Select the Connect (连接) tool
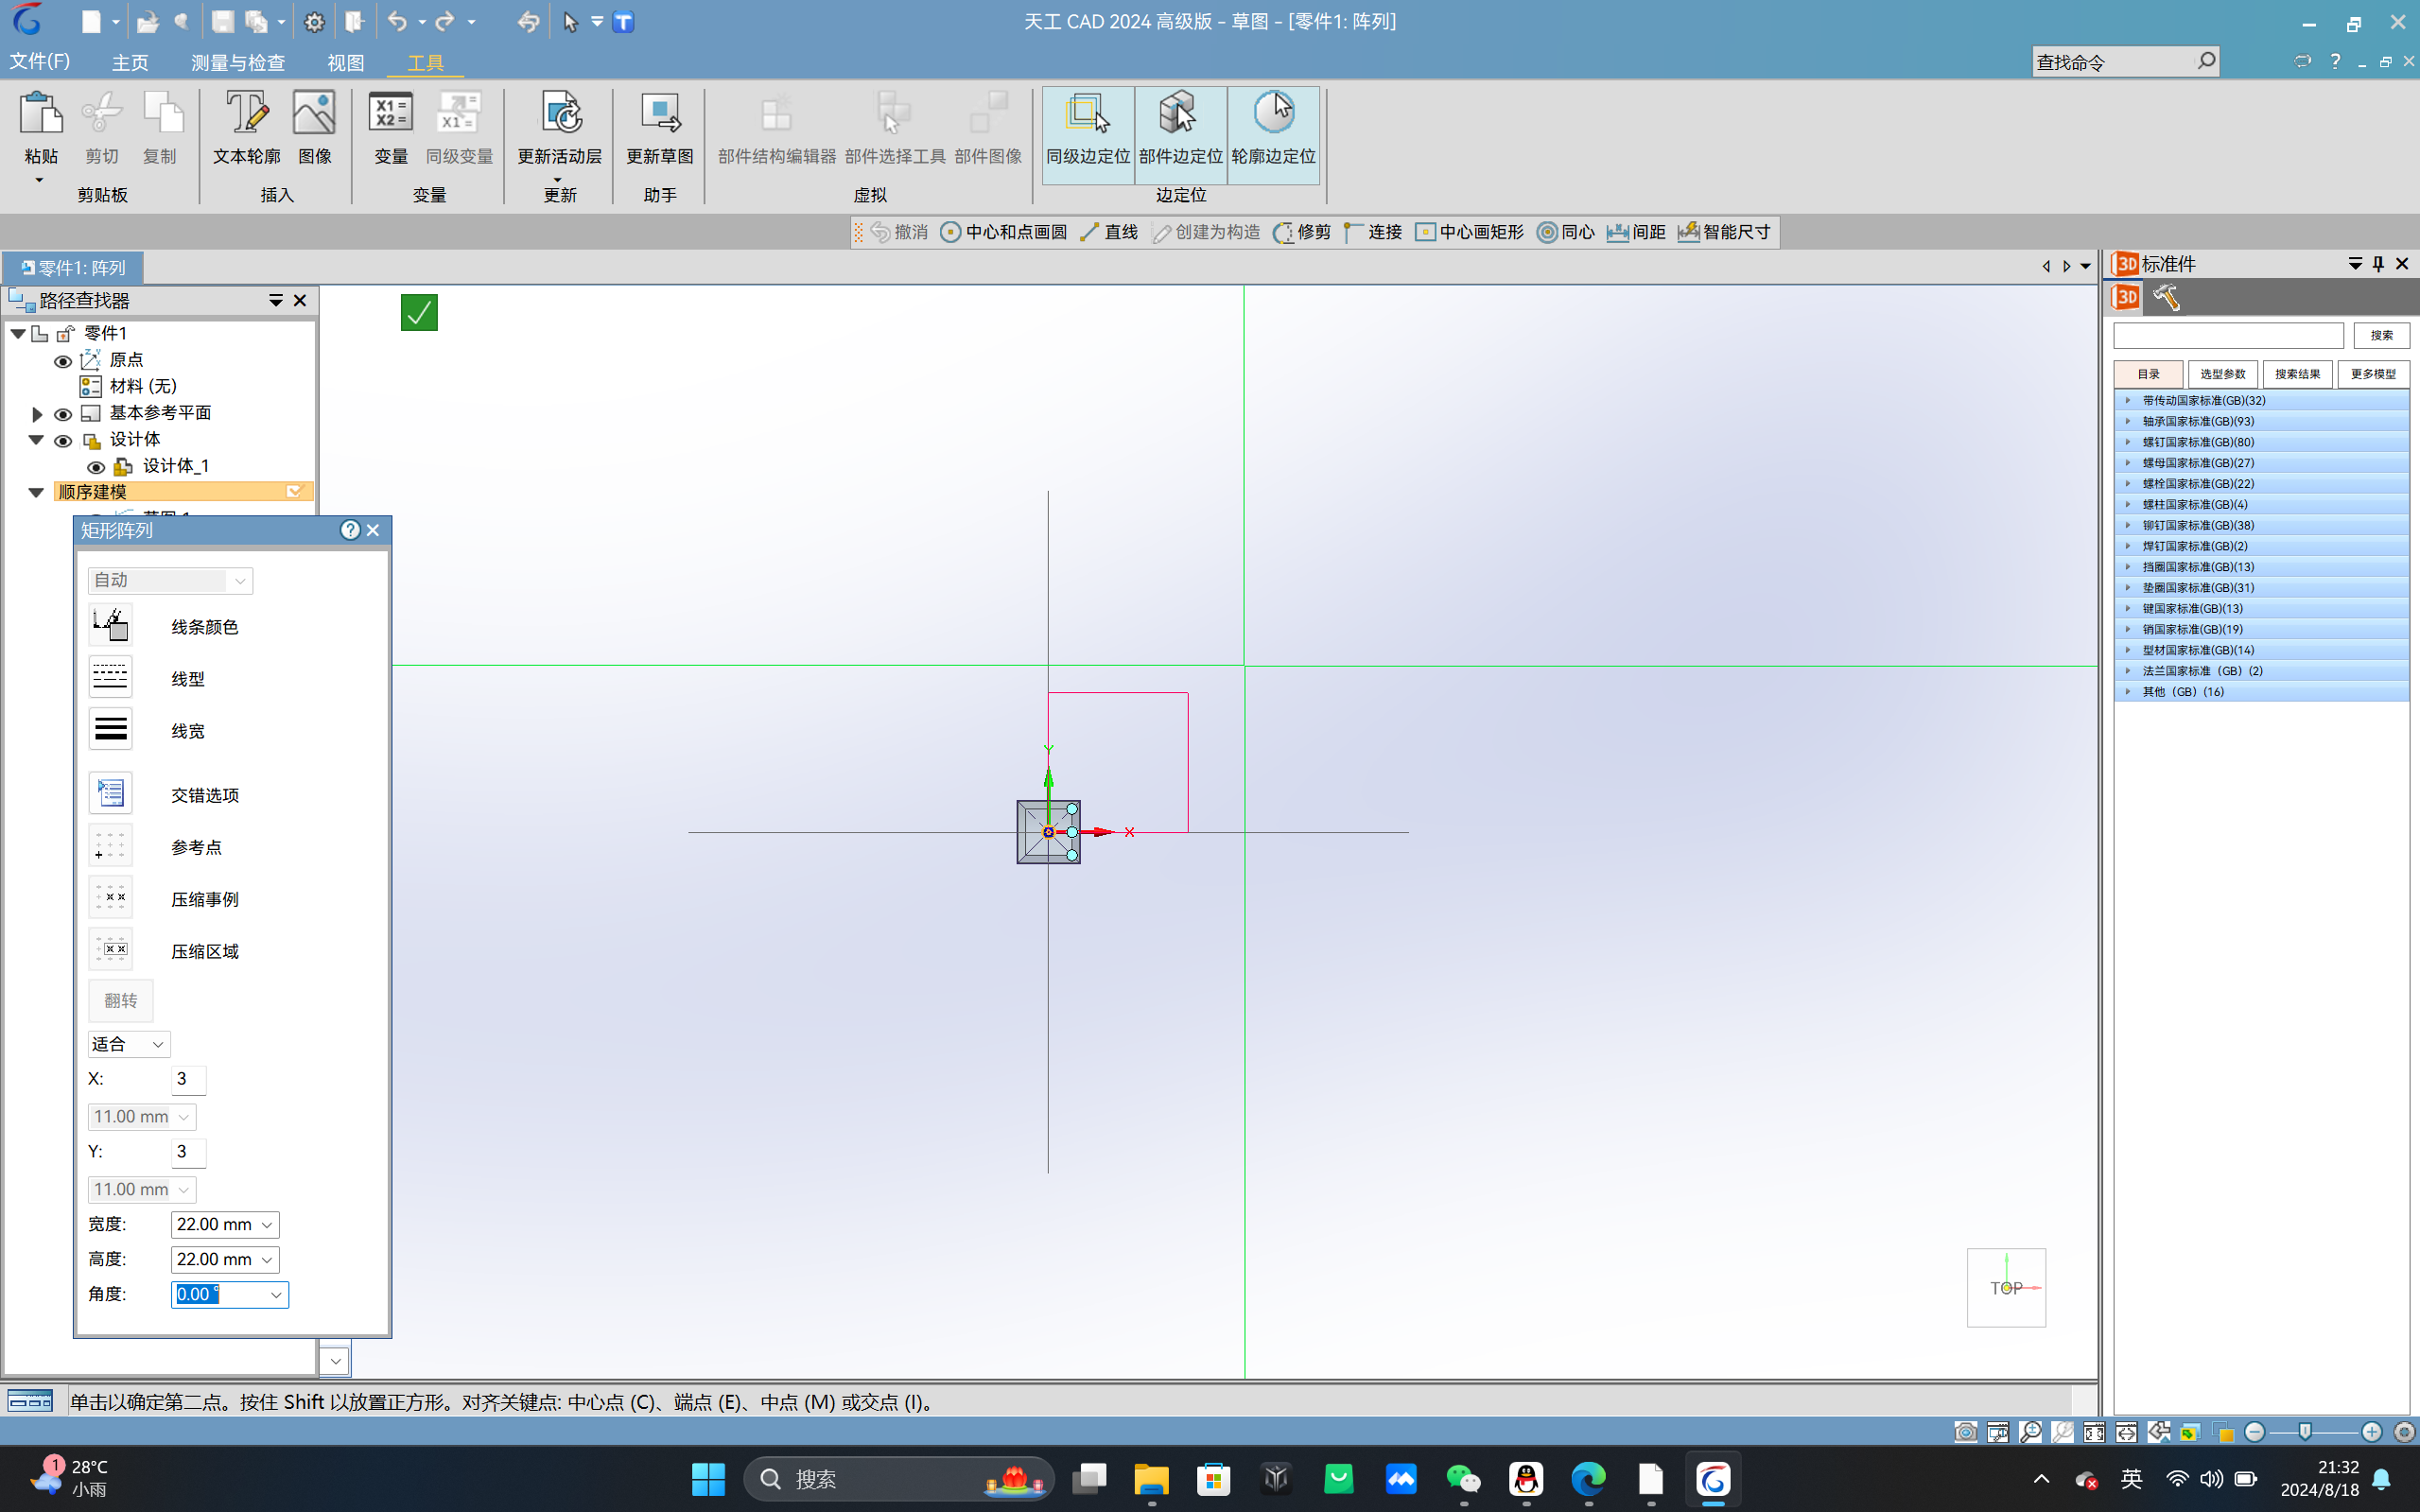2420x1512 pixels. 1373,232
